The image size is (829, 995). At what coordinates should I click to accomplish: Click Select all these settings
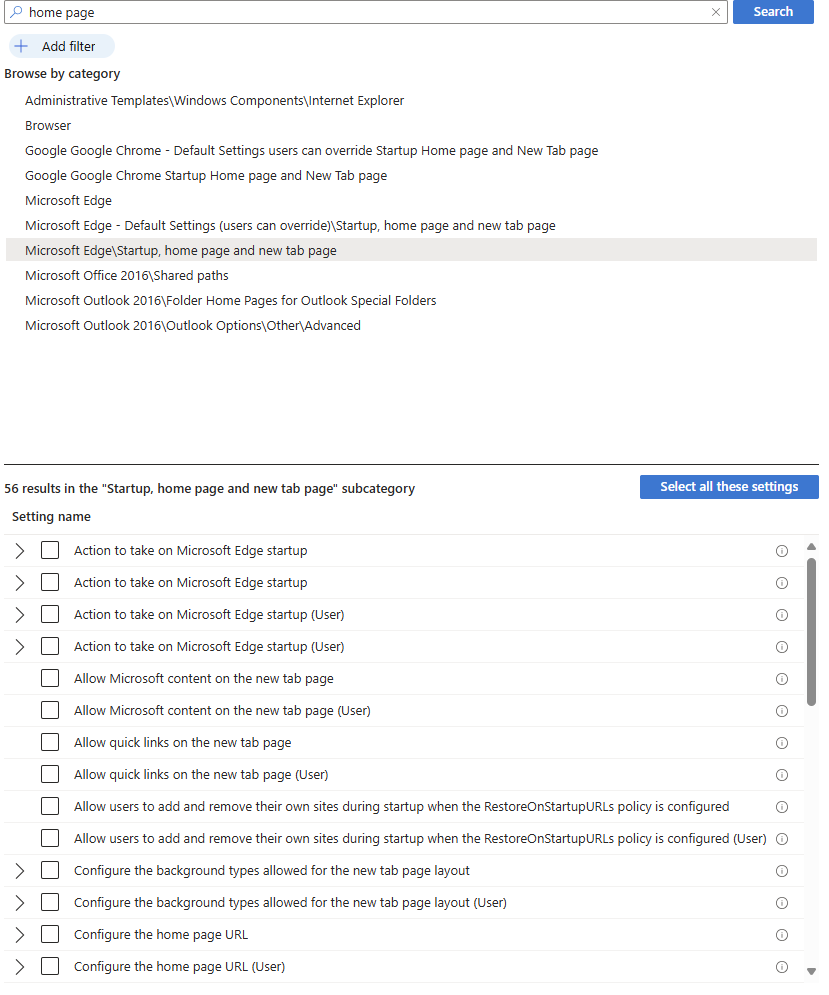[x=729, y=487]
